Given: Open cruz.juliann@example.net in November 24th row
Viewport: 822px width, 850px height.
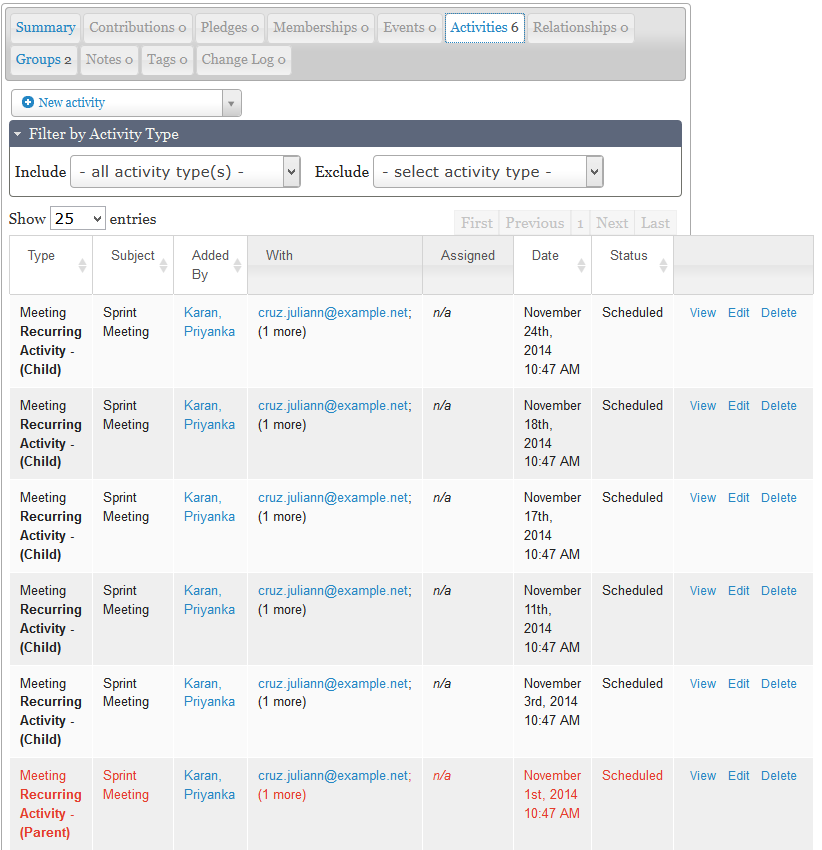Looking at the screenshot, I should tap(335, 313).
